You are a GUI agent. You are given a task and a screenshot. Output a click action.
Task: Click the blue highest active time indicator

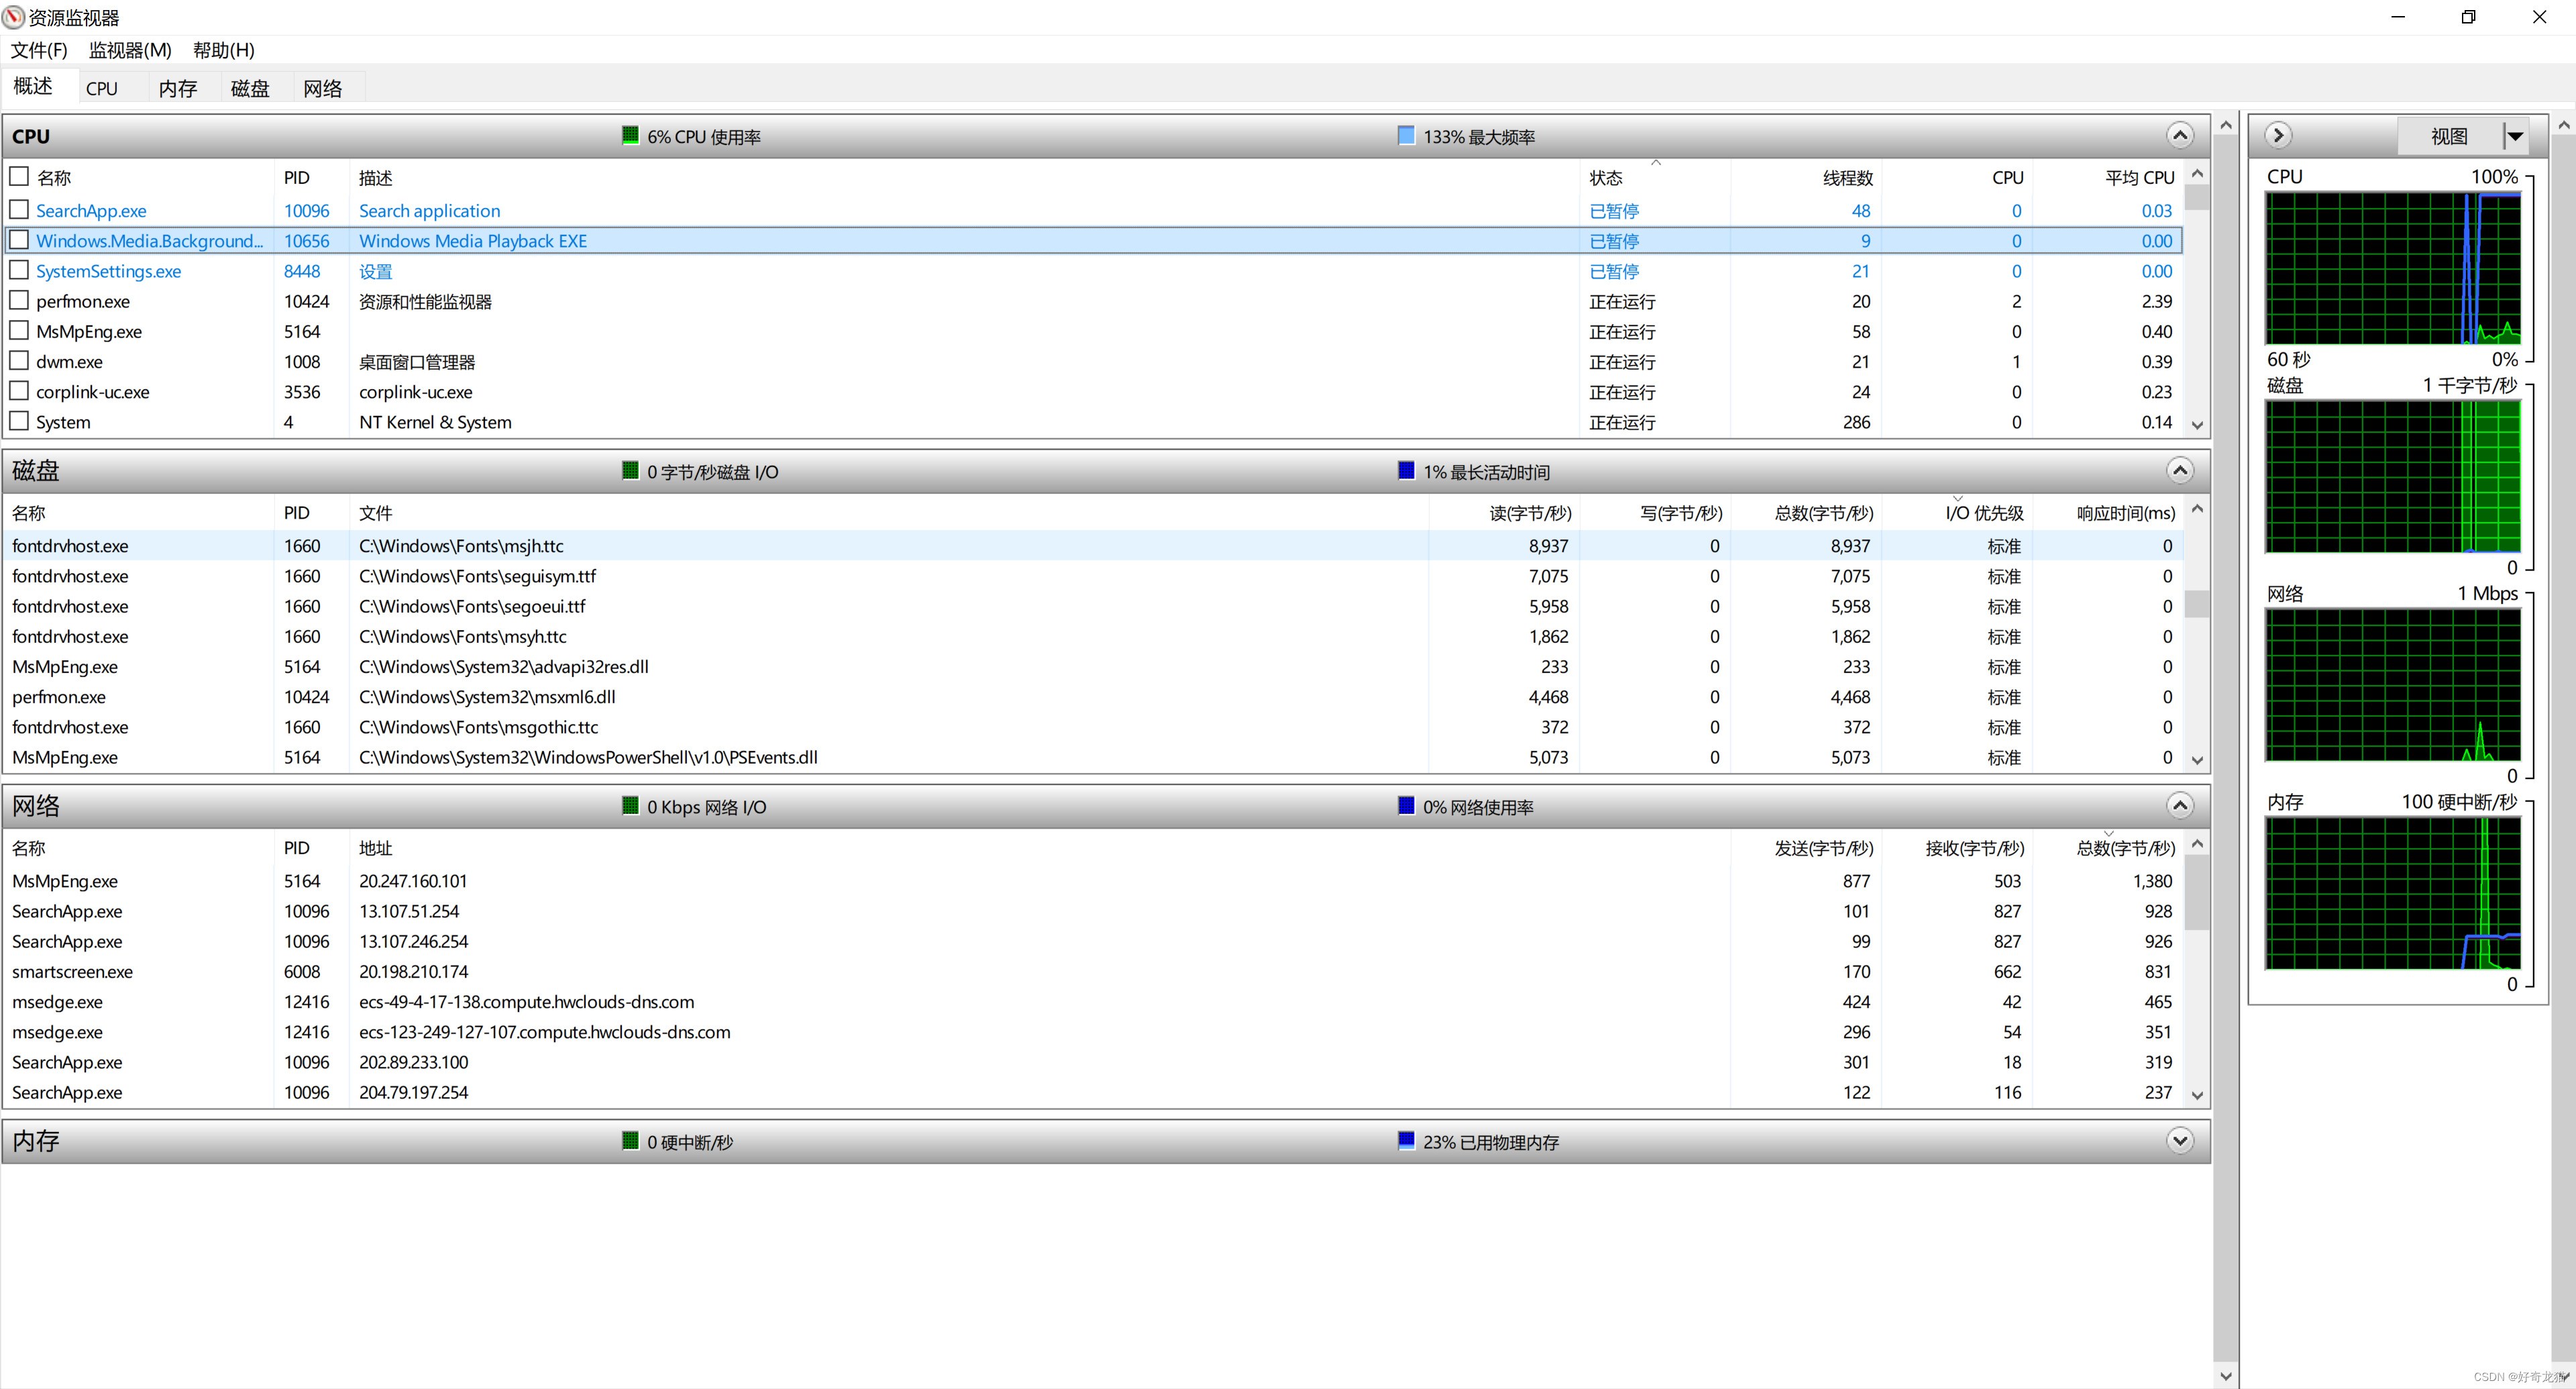pos(1406,470)
